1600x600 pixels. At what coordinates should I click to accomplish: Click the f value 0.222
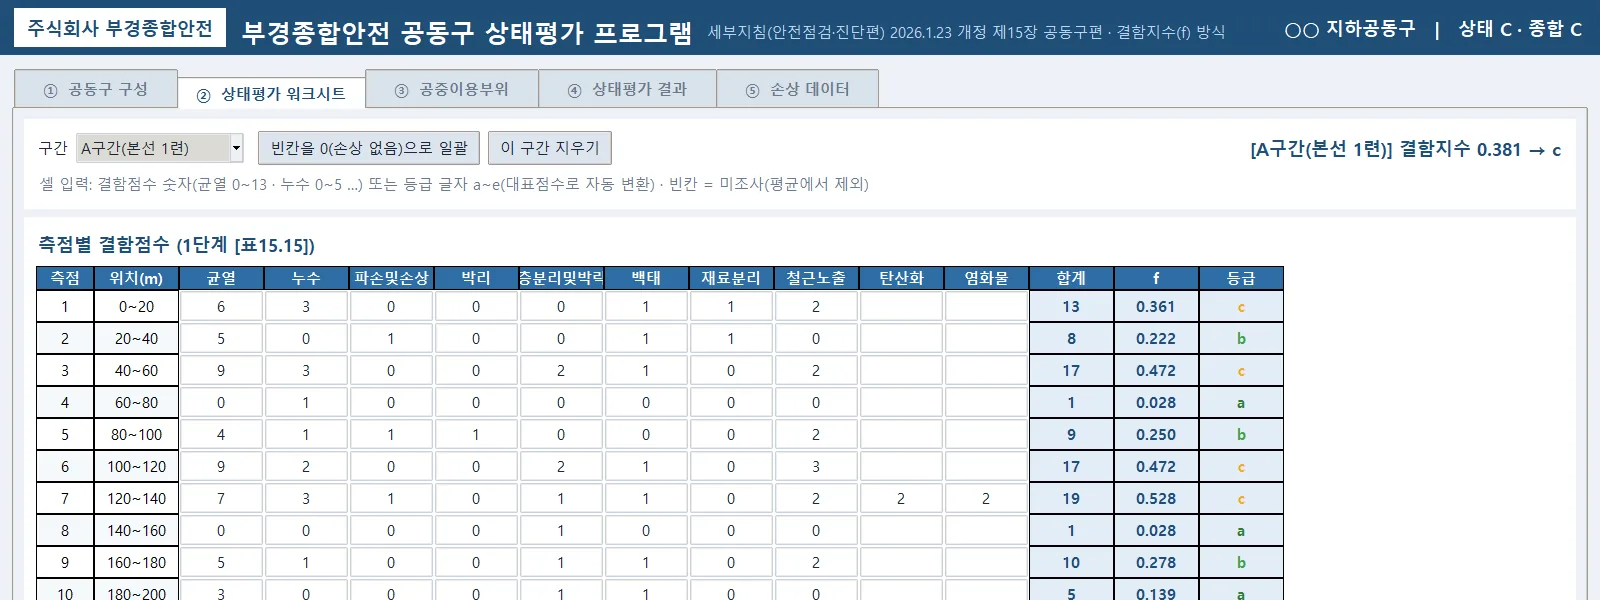point(1156,338)
